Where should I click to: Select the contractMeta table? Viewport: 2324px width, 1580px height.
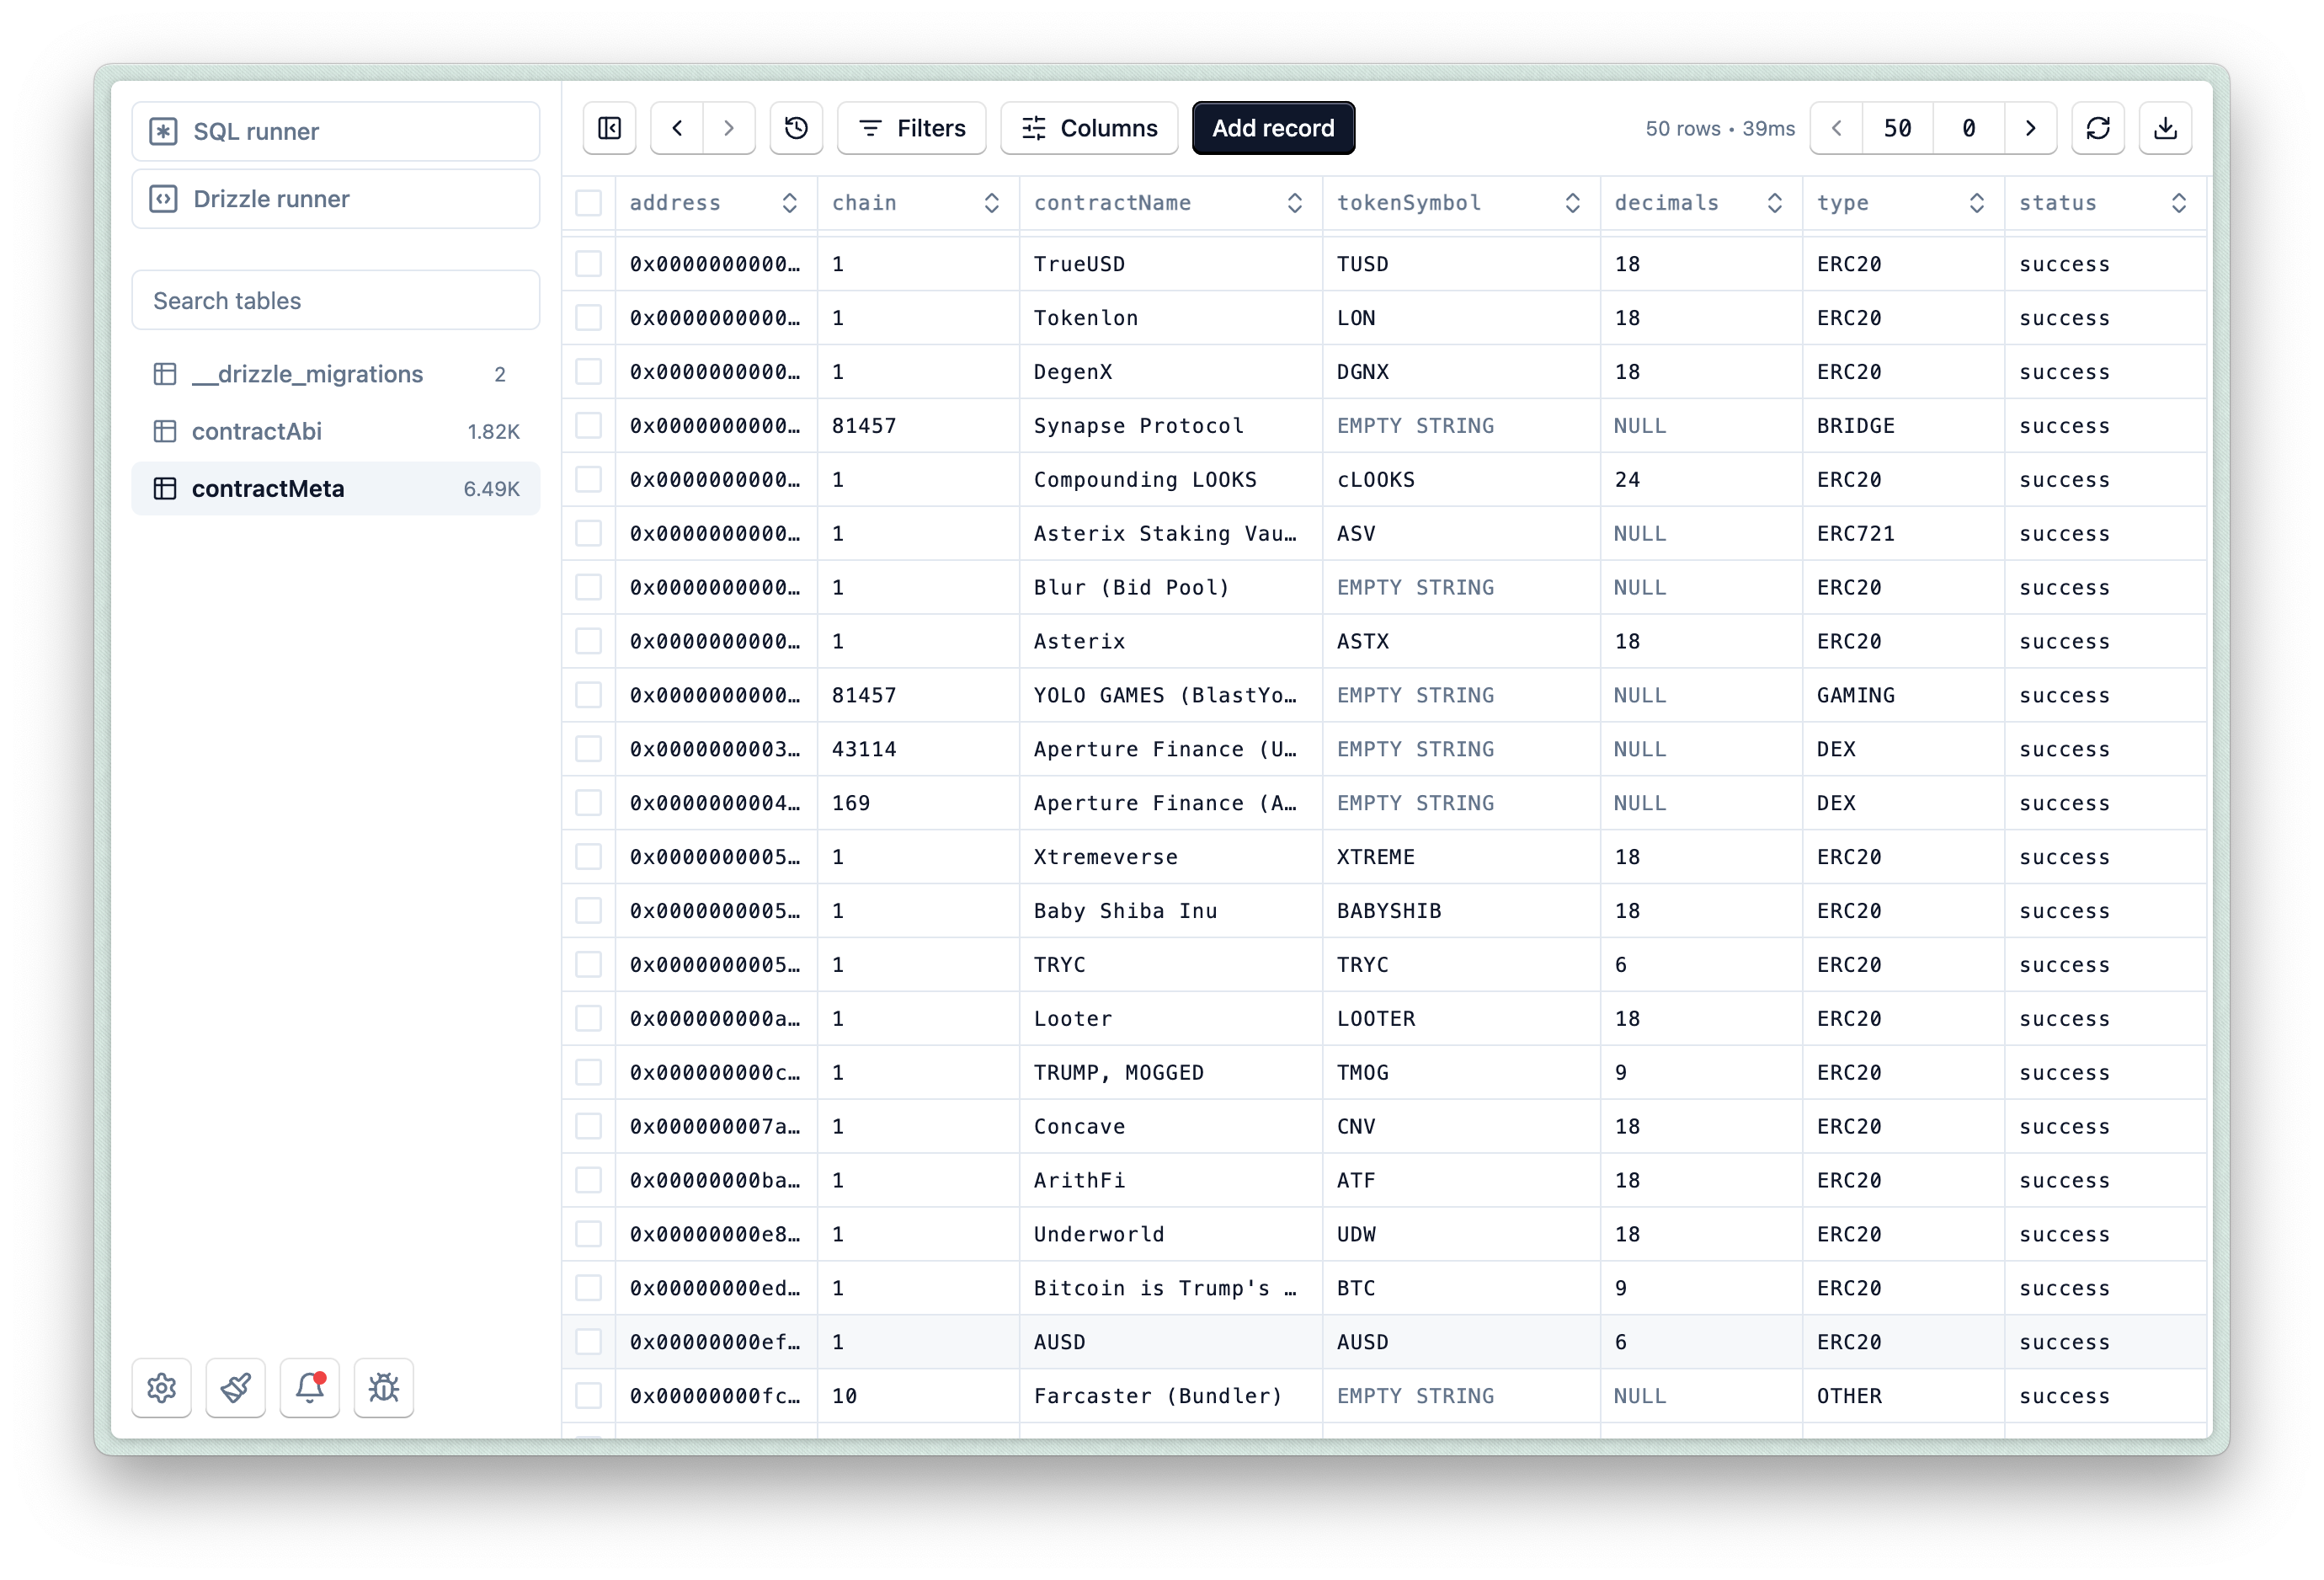[336, 489]
